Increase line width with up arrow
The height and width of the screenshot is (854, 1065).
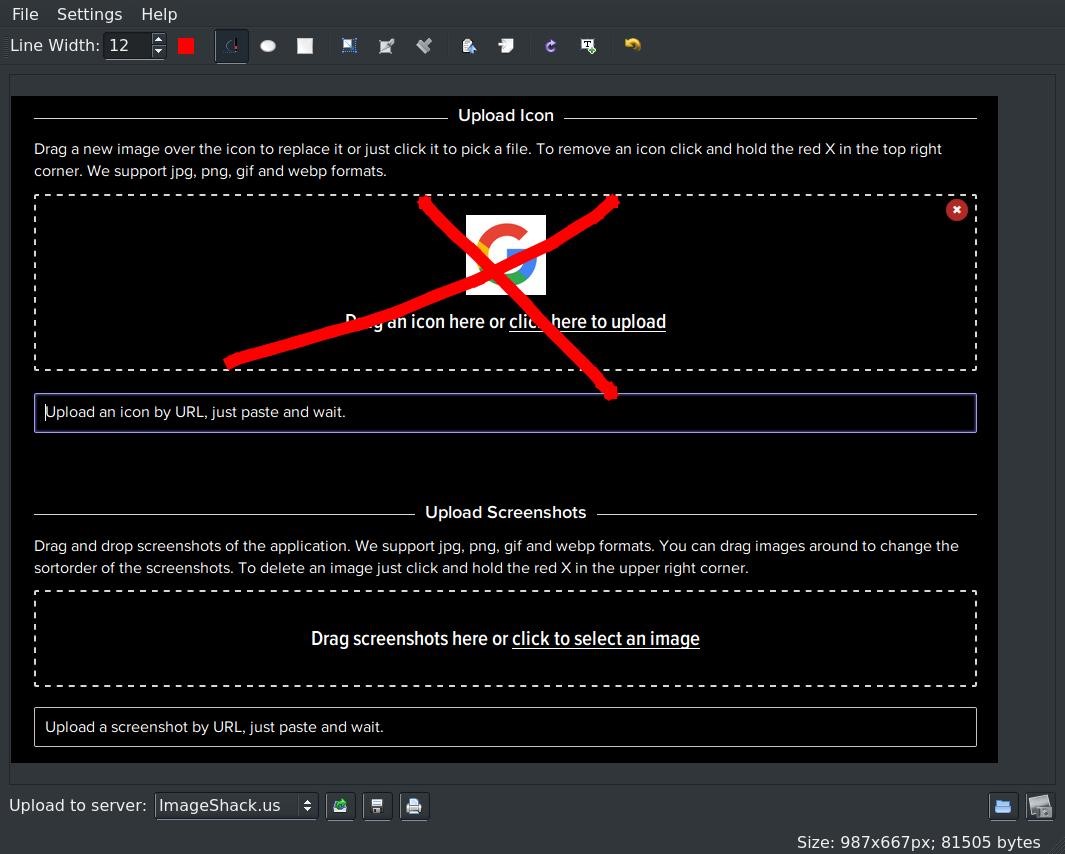point(158,39)
